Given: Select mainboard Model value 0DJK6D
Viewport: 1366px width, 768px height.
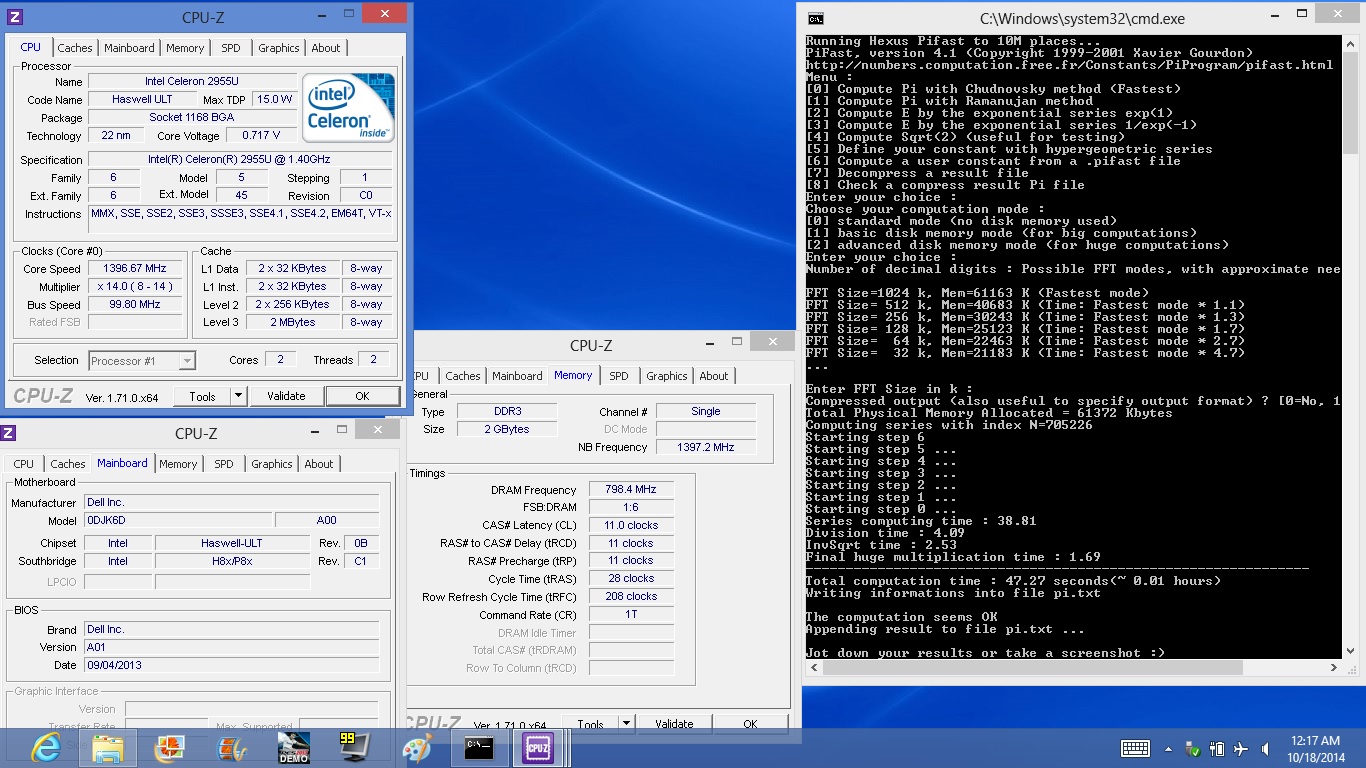Looking at the screenshot, I should click(x=178, y=520).
